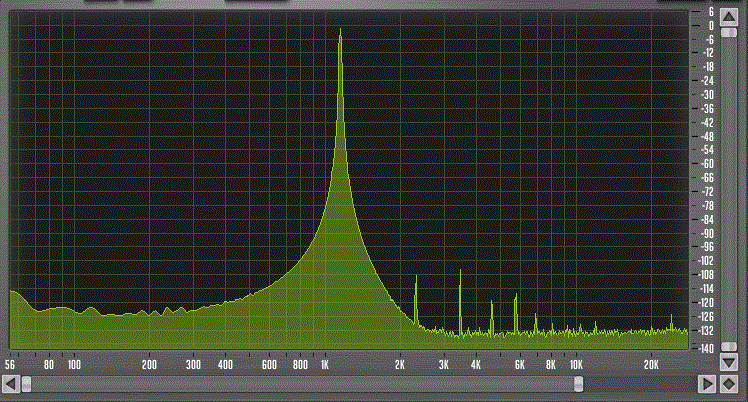Click the 200 Hz frequency axis label
The image size is (748, 402).
click(149, 365)
